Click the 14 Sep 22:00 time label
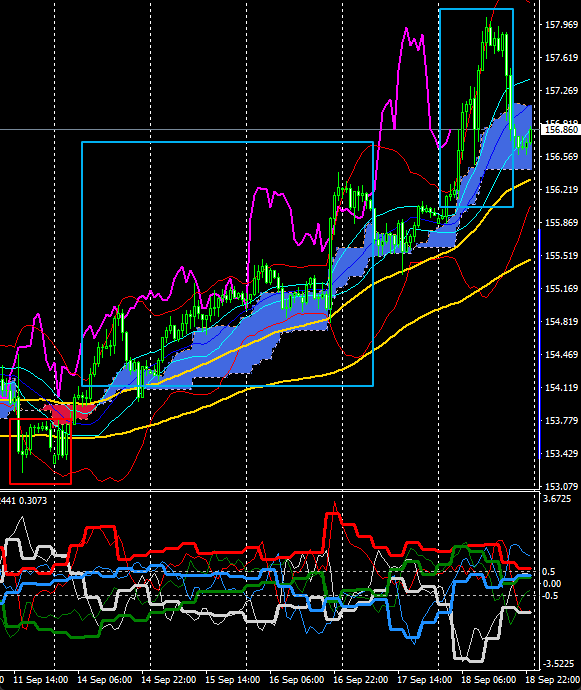581x690 pixels. click(169, 679)
